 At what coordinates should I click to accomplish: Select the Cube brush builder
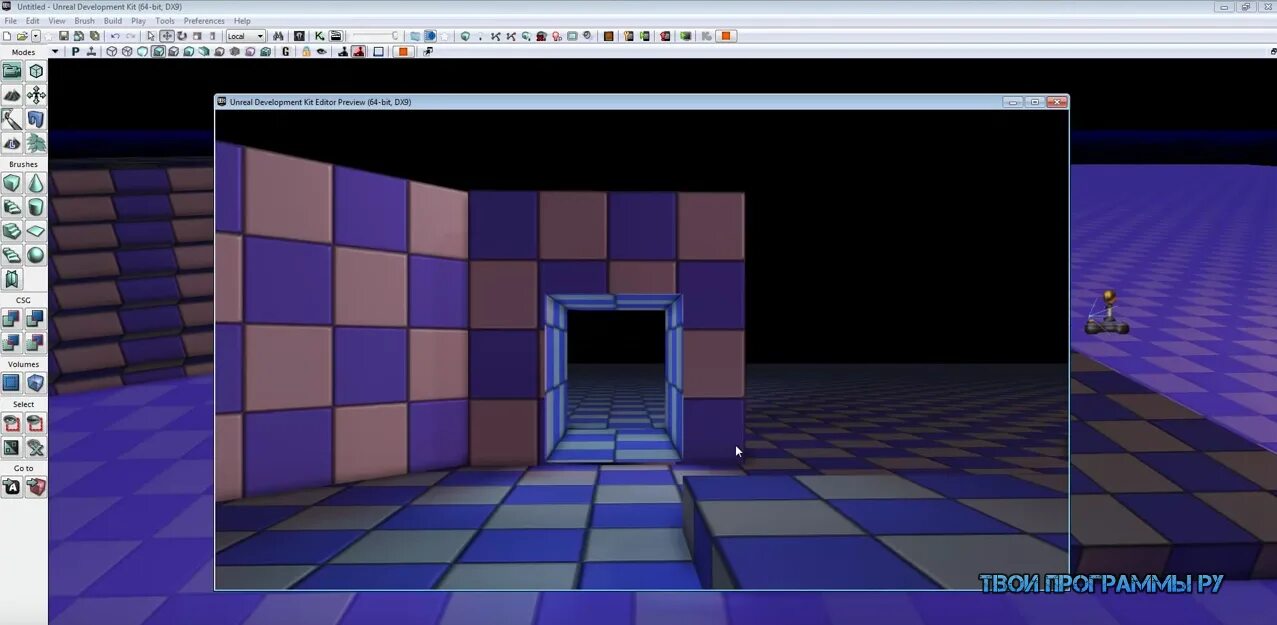click(13, 182)
